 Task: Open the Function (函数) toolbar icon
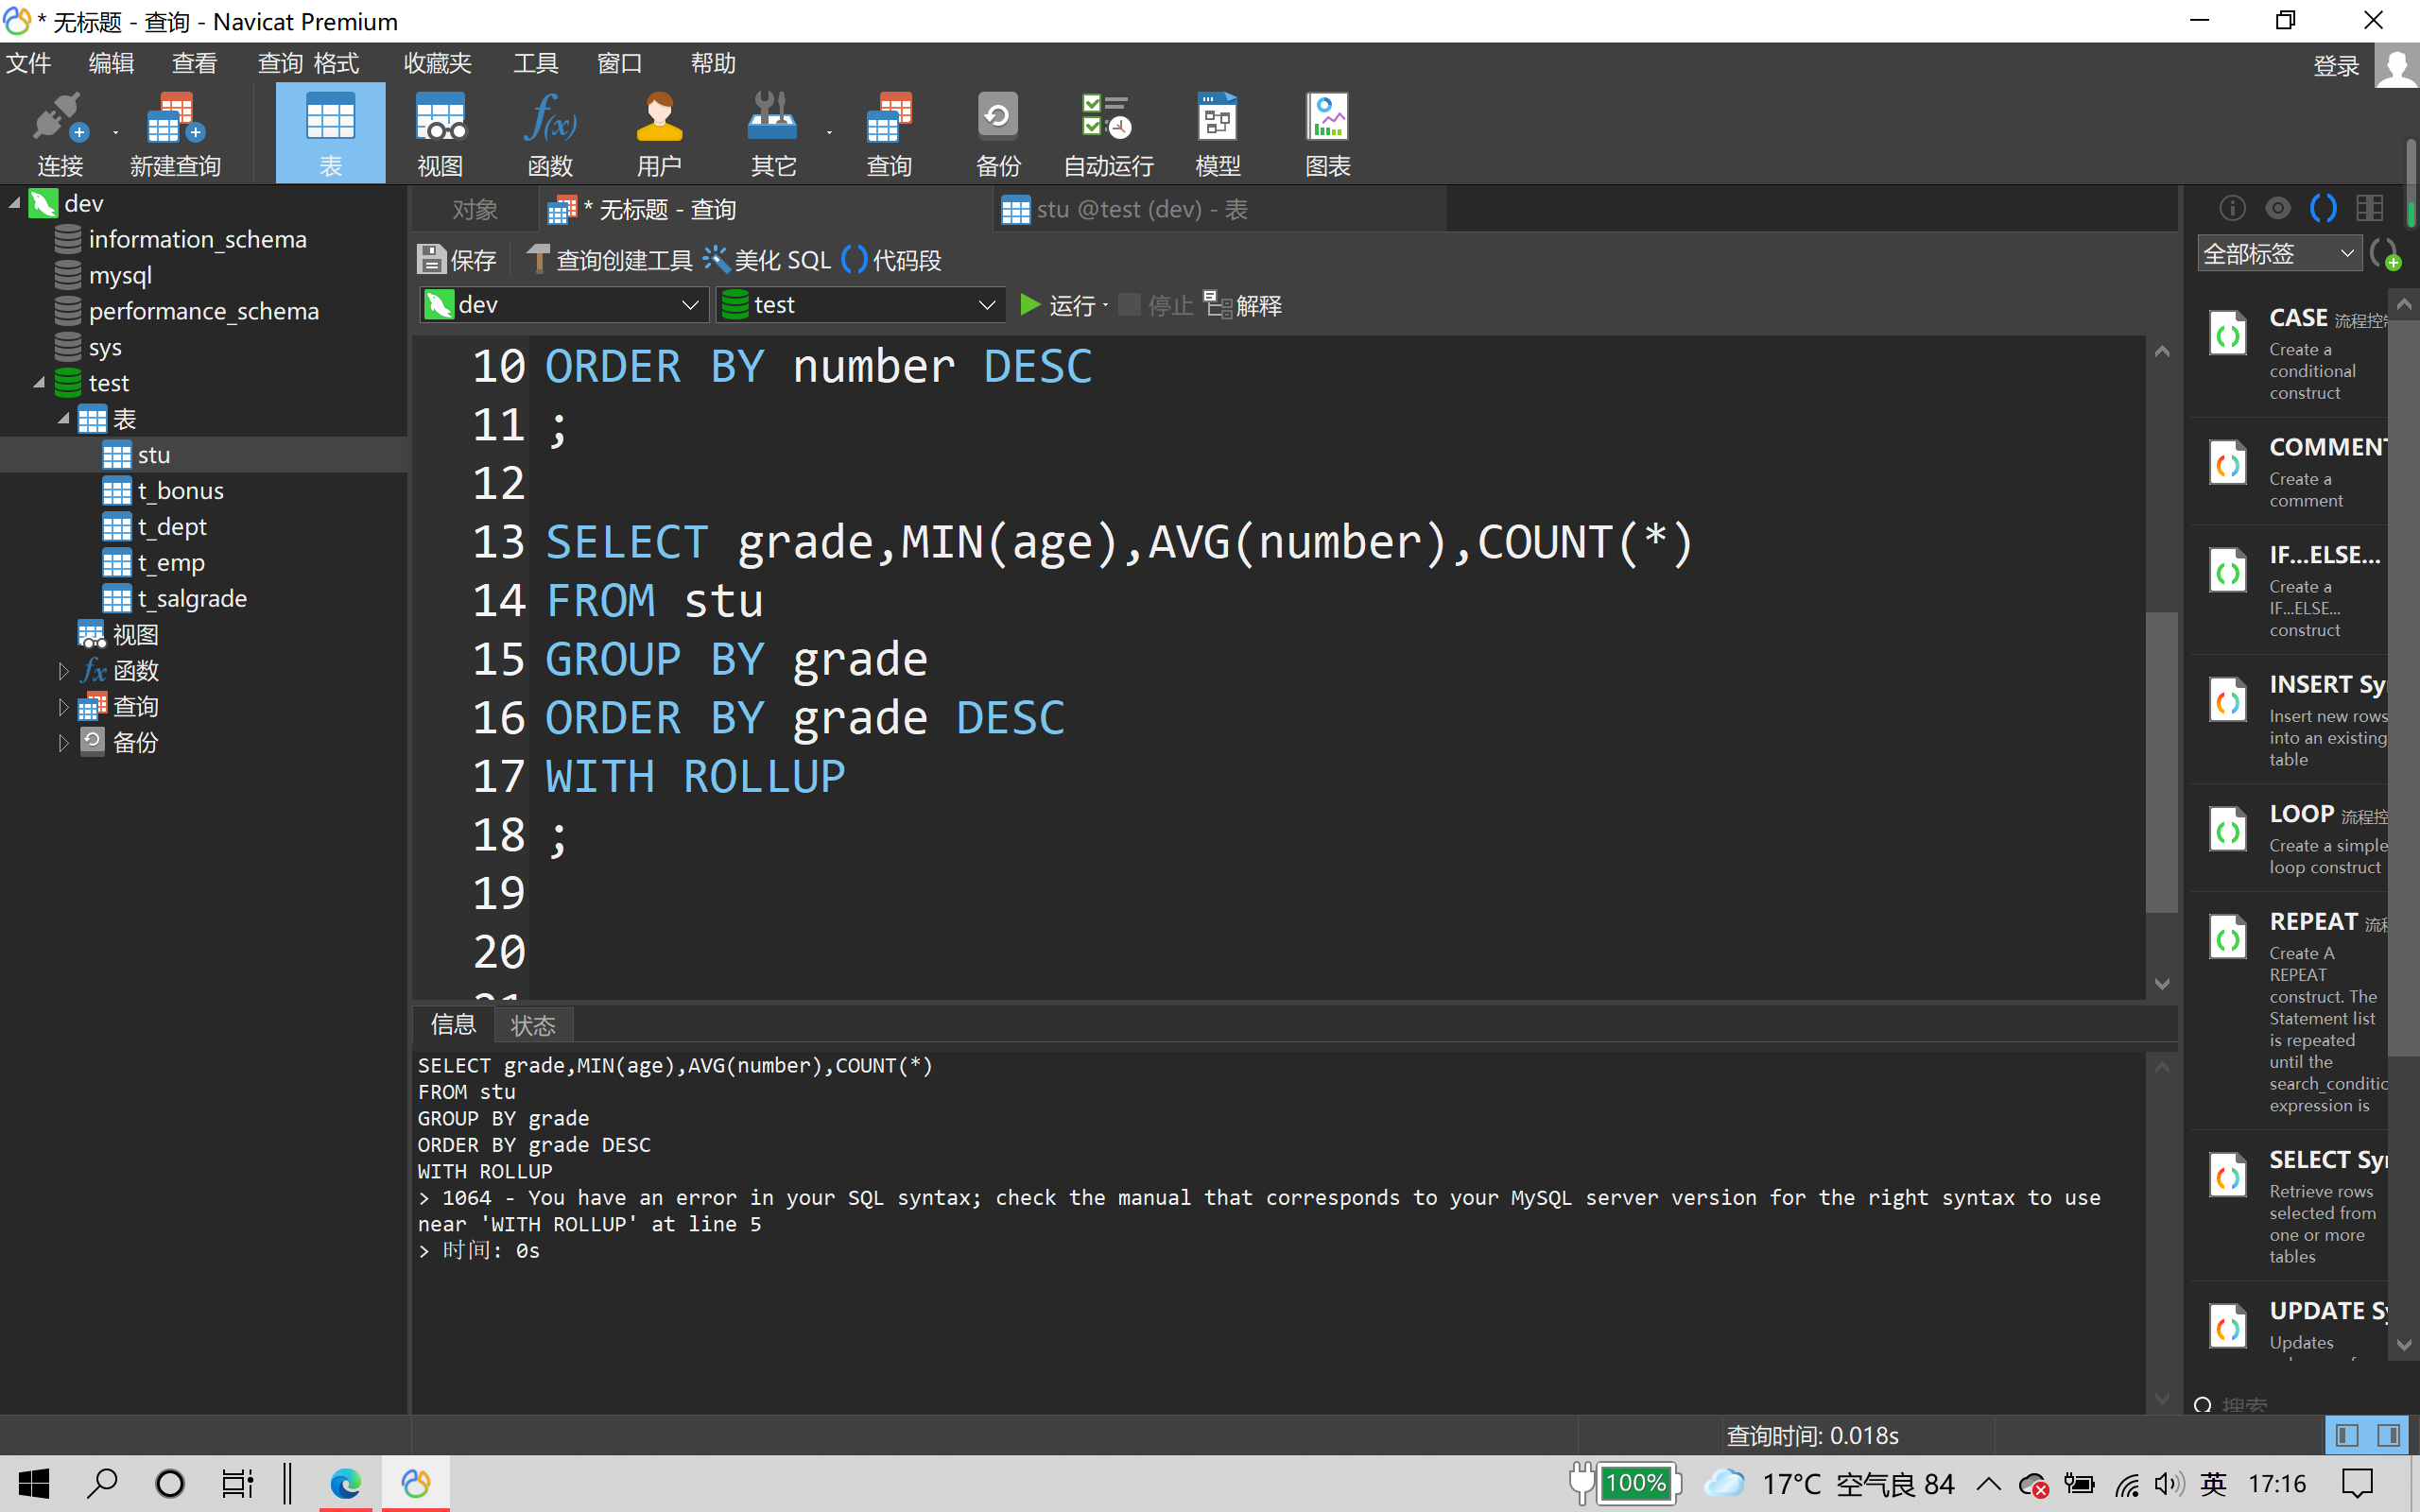point(550,135)
